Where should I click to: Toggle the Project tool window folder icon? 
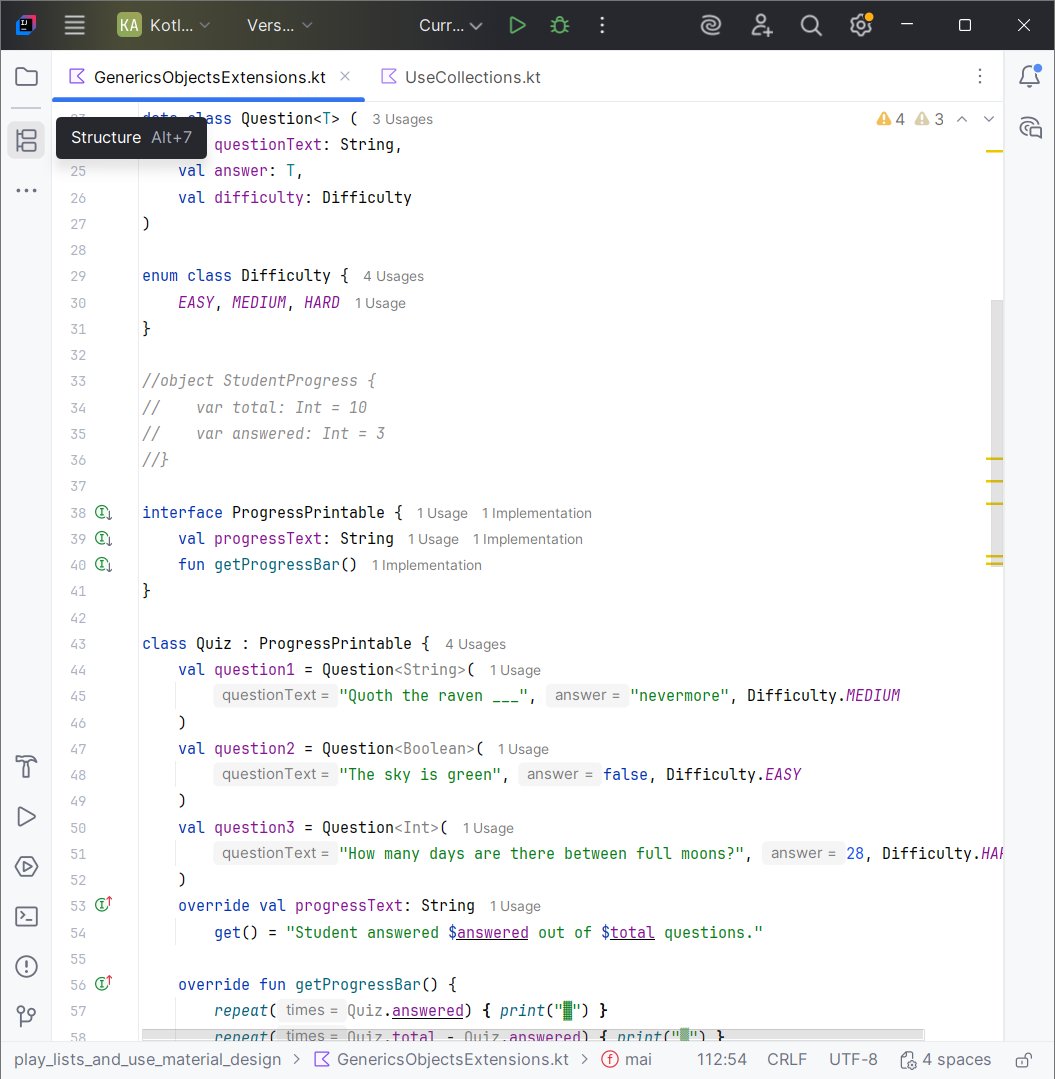(x=26, y=75)
